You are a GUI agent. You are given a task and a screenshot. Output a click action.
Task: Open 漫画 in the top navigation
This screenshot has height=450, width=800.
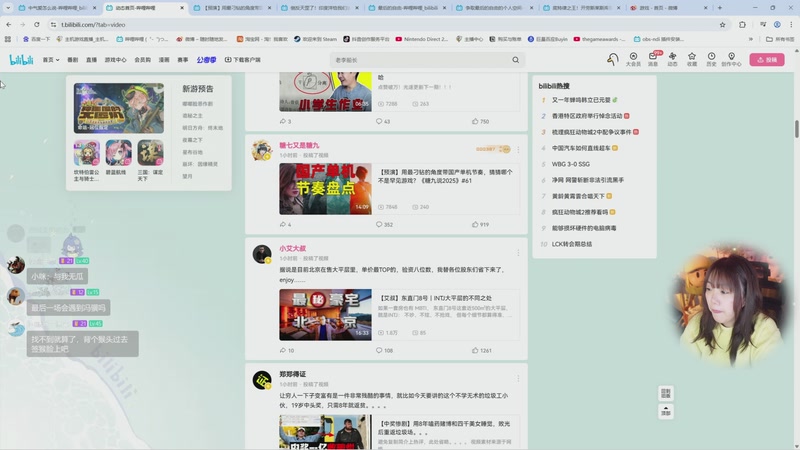pyautogui.click(x=164, y=60)
